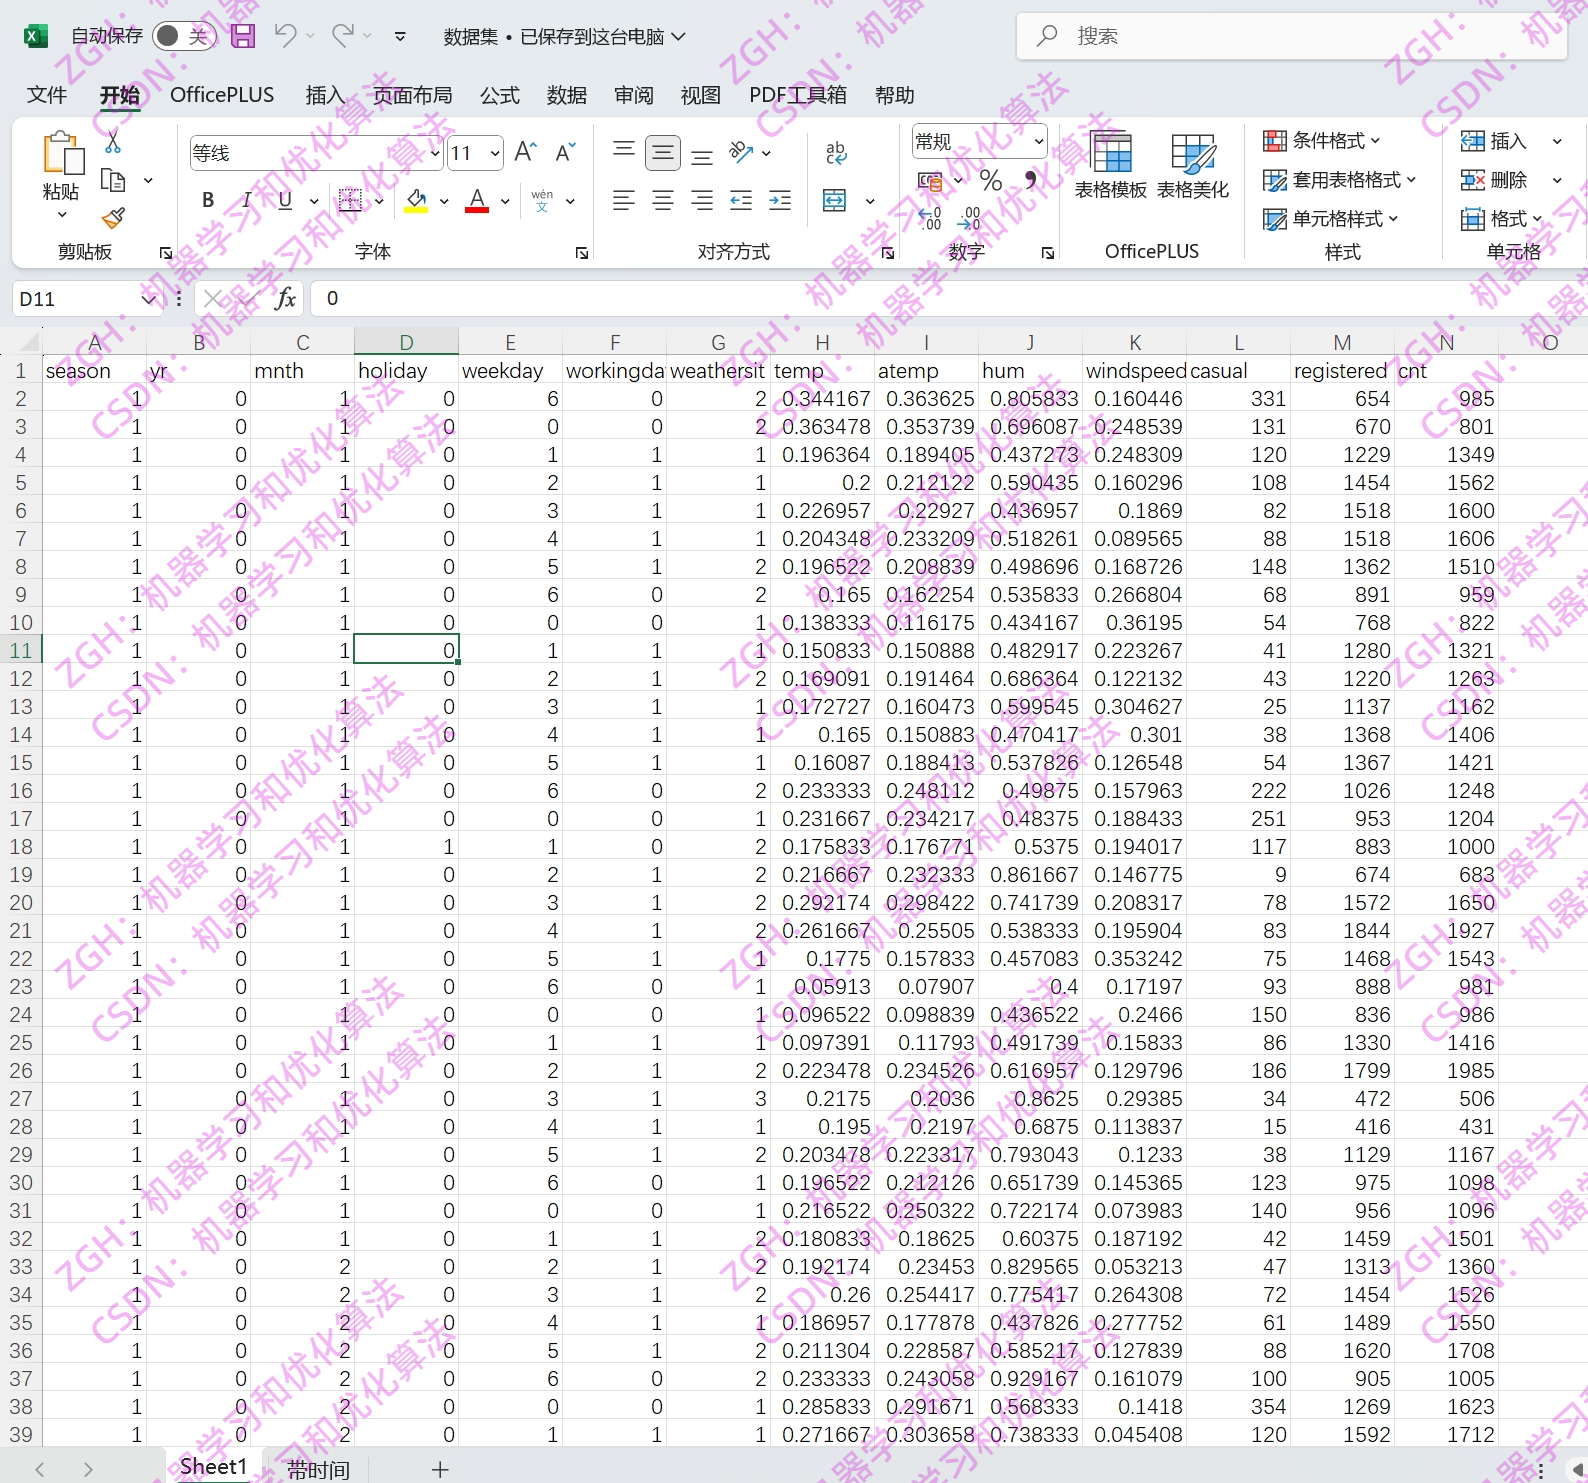Toggle Bold formatting

tap(208, 200)
